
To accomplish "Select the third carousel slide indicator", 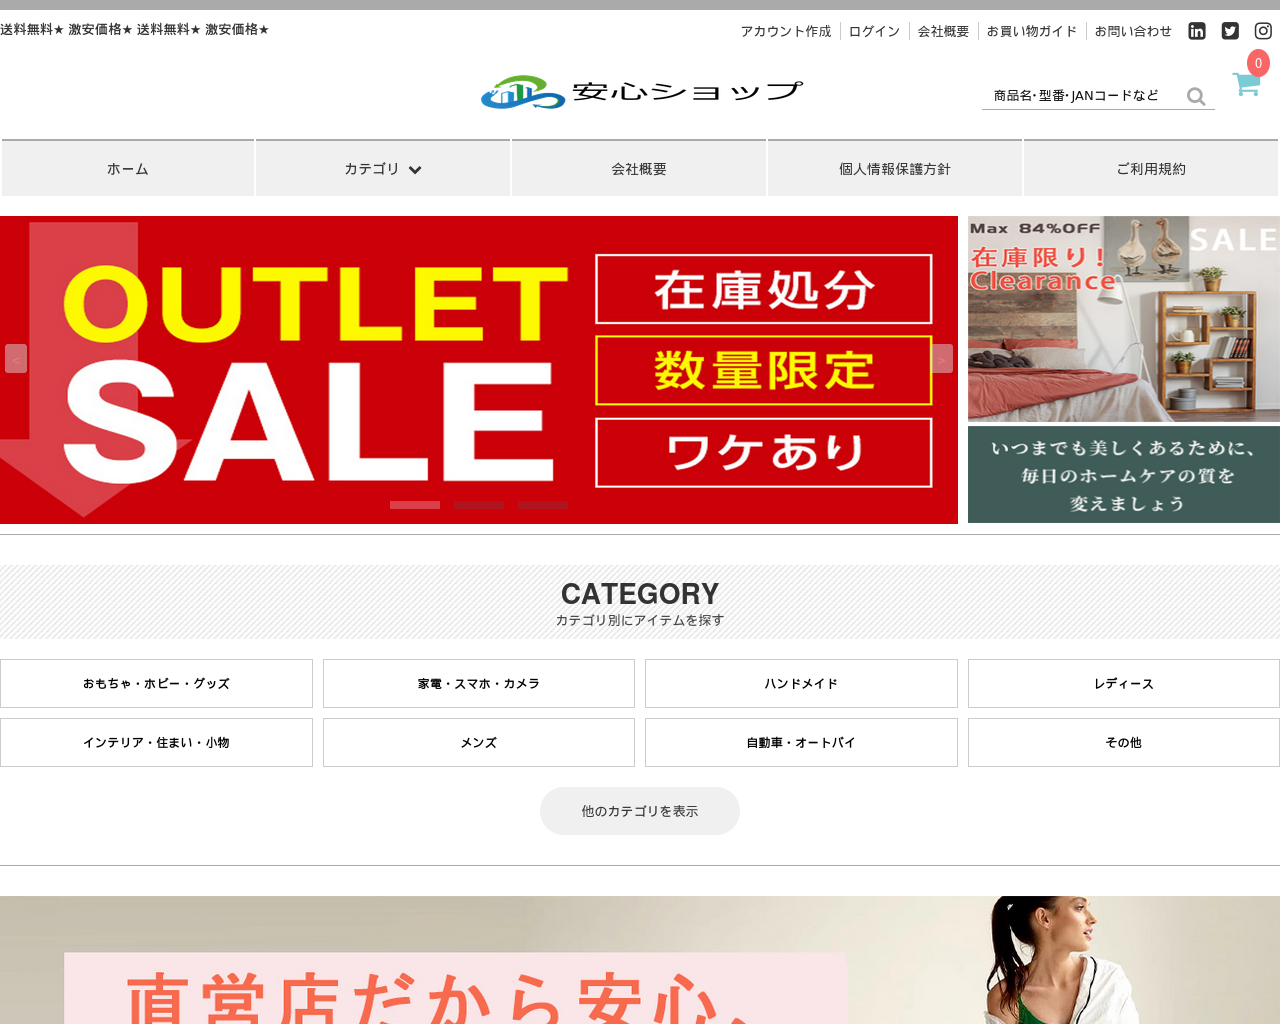I will click(x=543, y=505).
